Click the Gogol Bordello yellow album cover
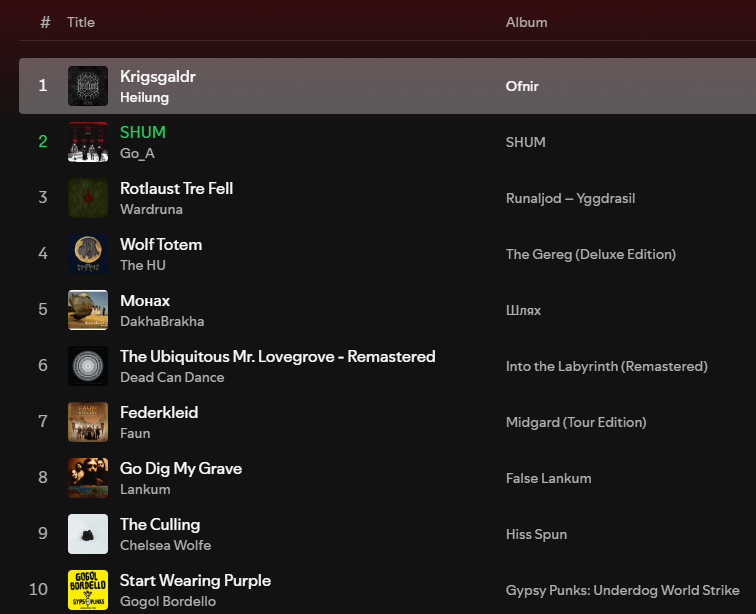Image resolution: width=756 pixels, height=614 pixels. tap(88, 590)
